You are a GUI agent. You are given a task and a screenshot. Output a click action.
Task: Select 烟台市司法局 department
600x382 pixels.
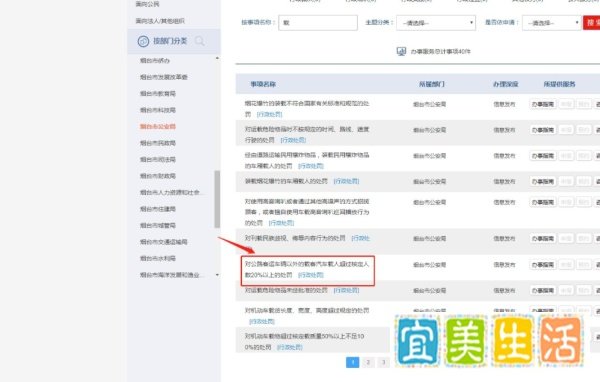tap(158, 159)
